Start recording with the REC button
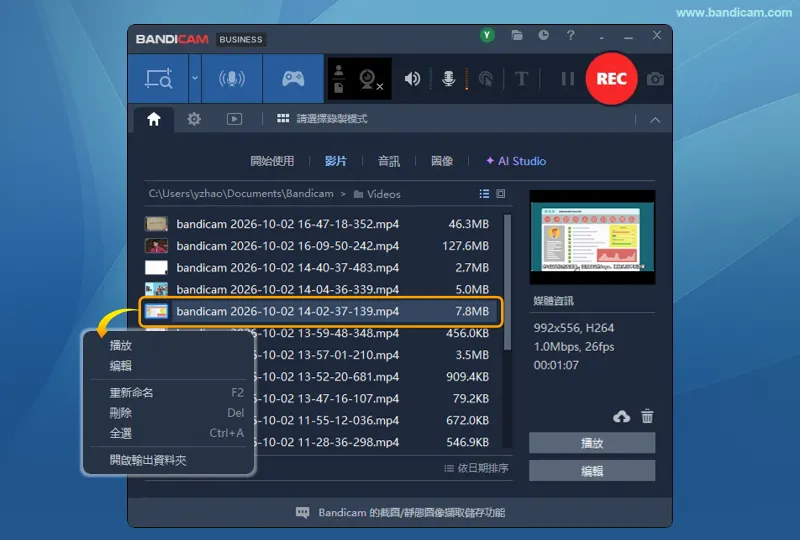The width and height of the screenshot is (800, 540). 611,79
